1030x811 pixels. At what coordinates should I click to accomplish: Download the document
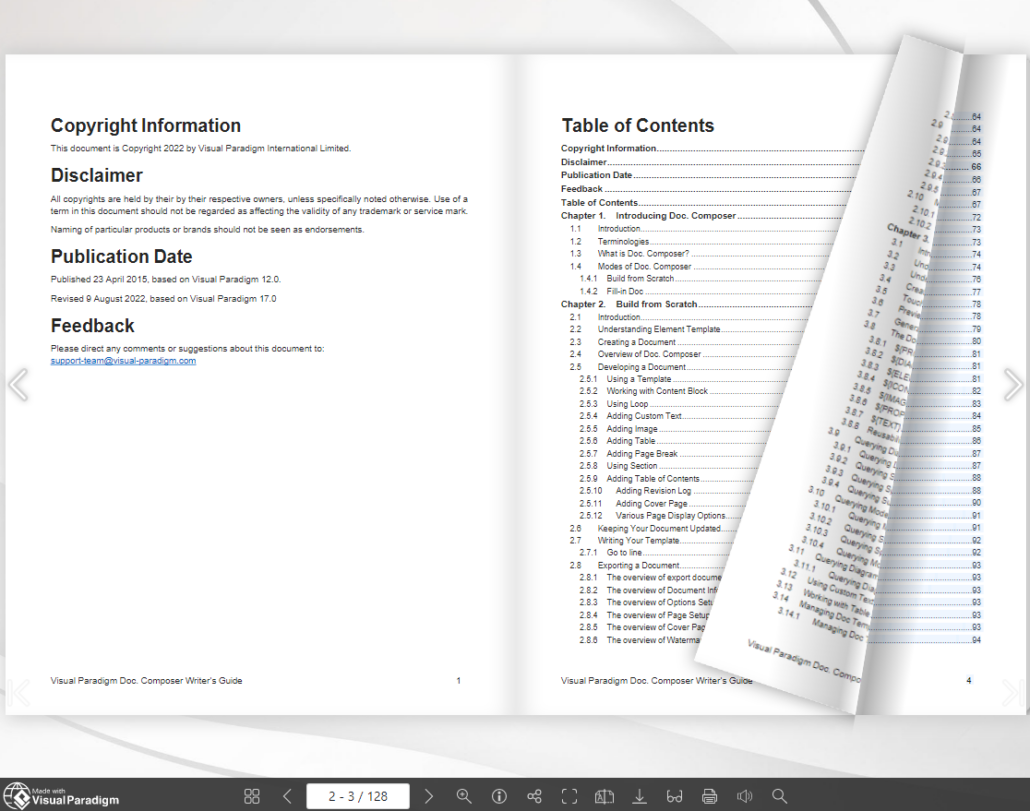639,796
